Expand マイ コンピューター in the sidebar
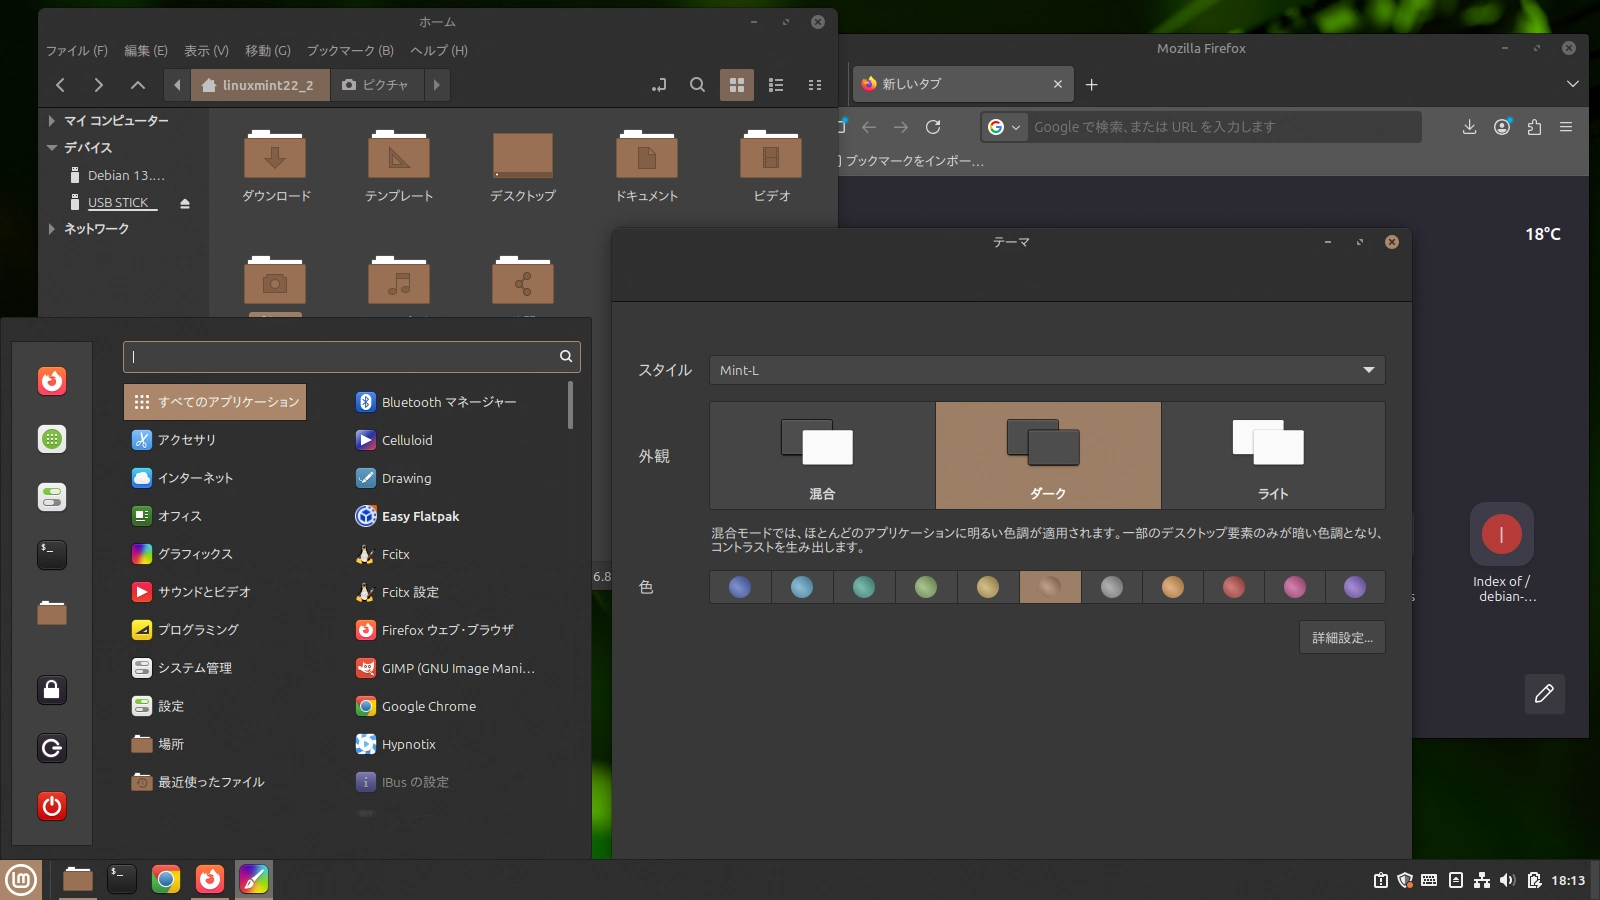 coord(52,121)
